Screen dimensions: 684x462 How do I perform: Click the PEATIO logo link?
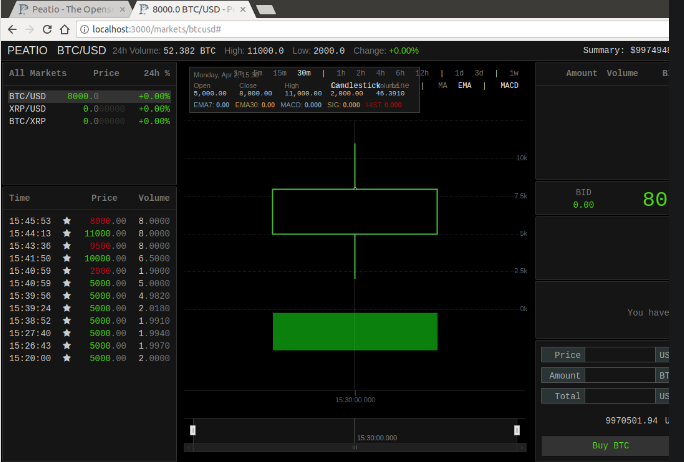pos(26,50)
